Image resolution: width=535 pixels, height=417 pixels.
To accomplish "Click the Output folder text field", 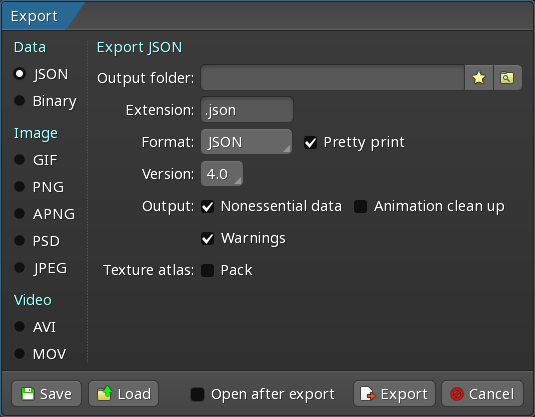I will (333, 78).
